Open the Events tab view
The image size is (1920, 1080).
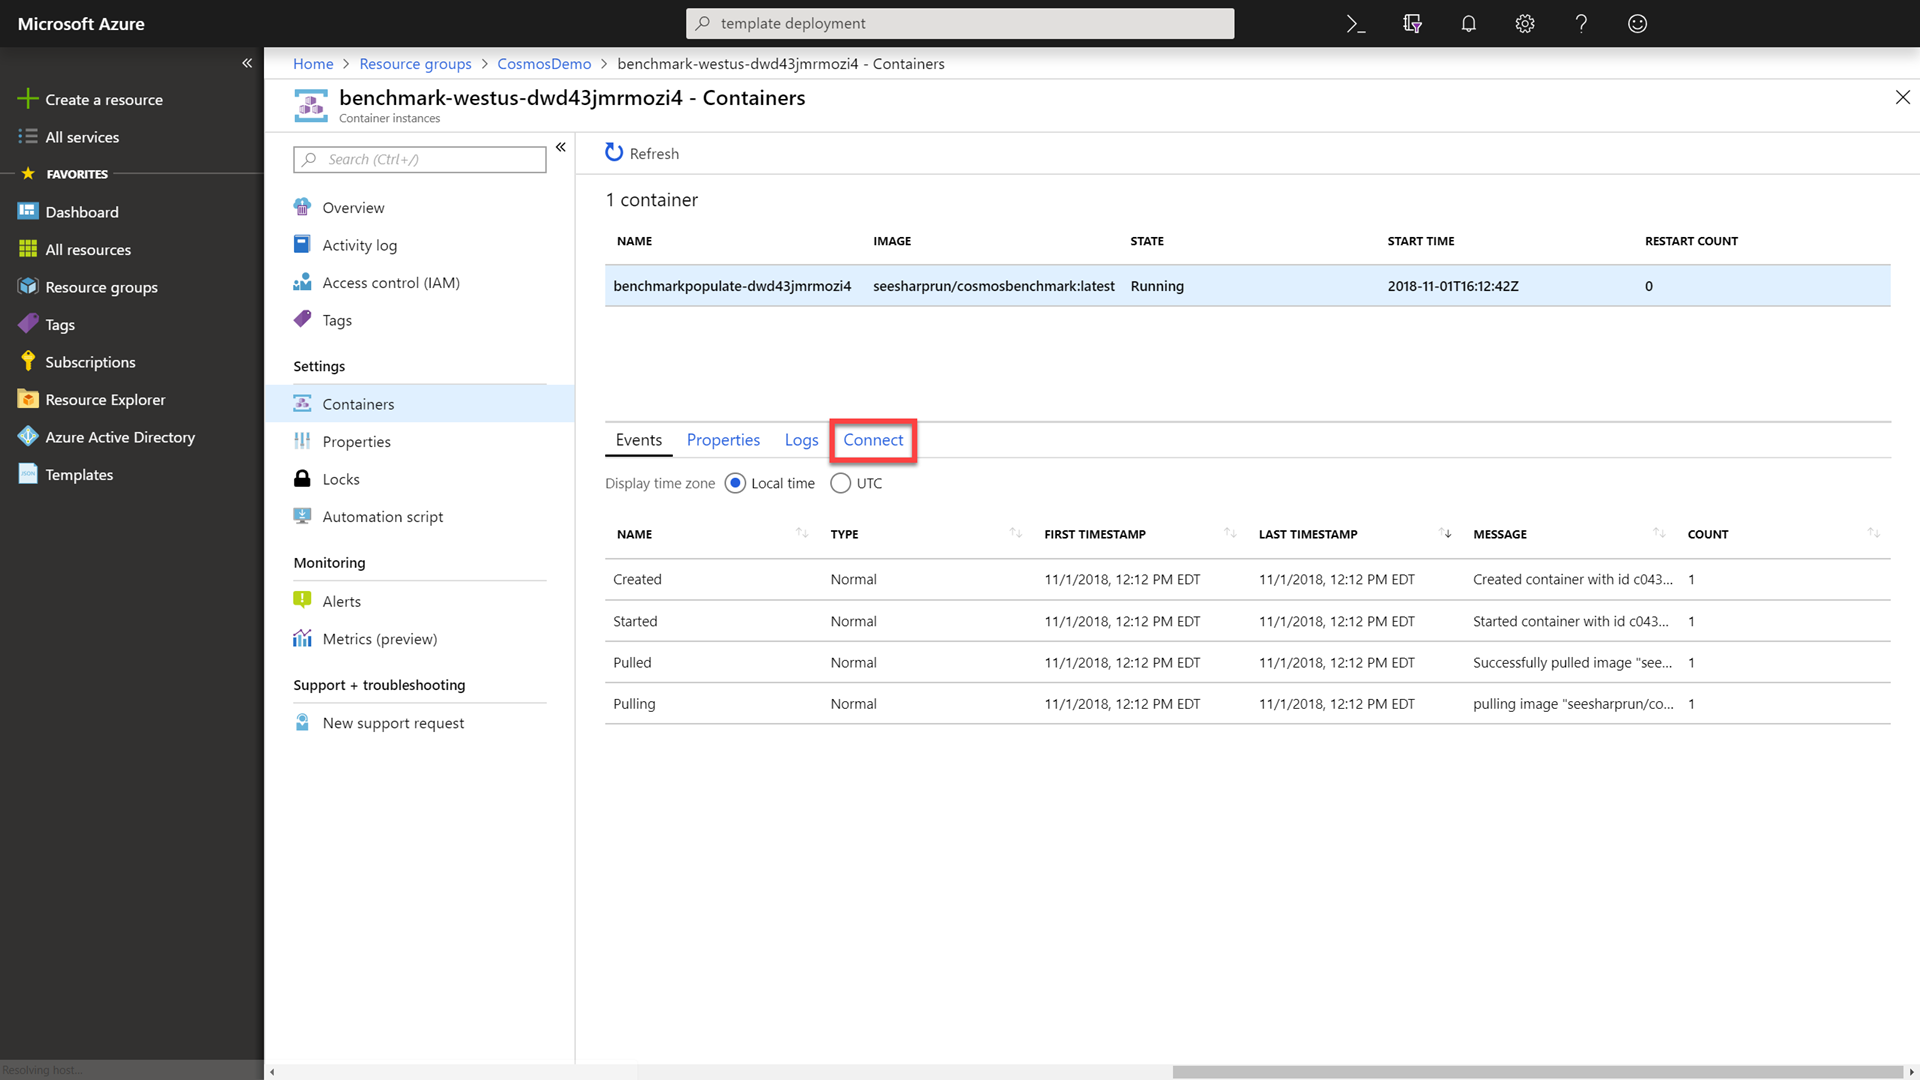pyautogui.click(x=640, y=439)
